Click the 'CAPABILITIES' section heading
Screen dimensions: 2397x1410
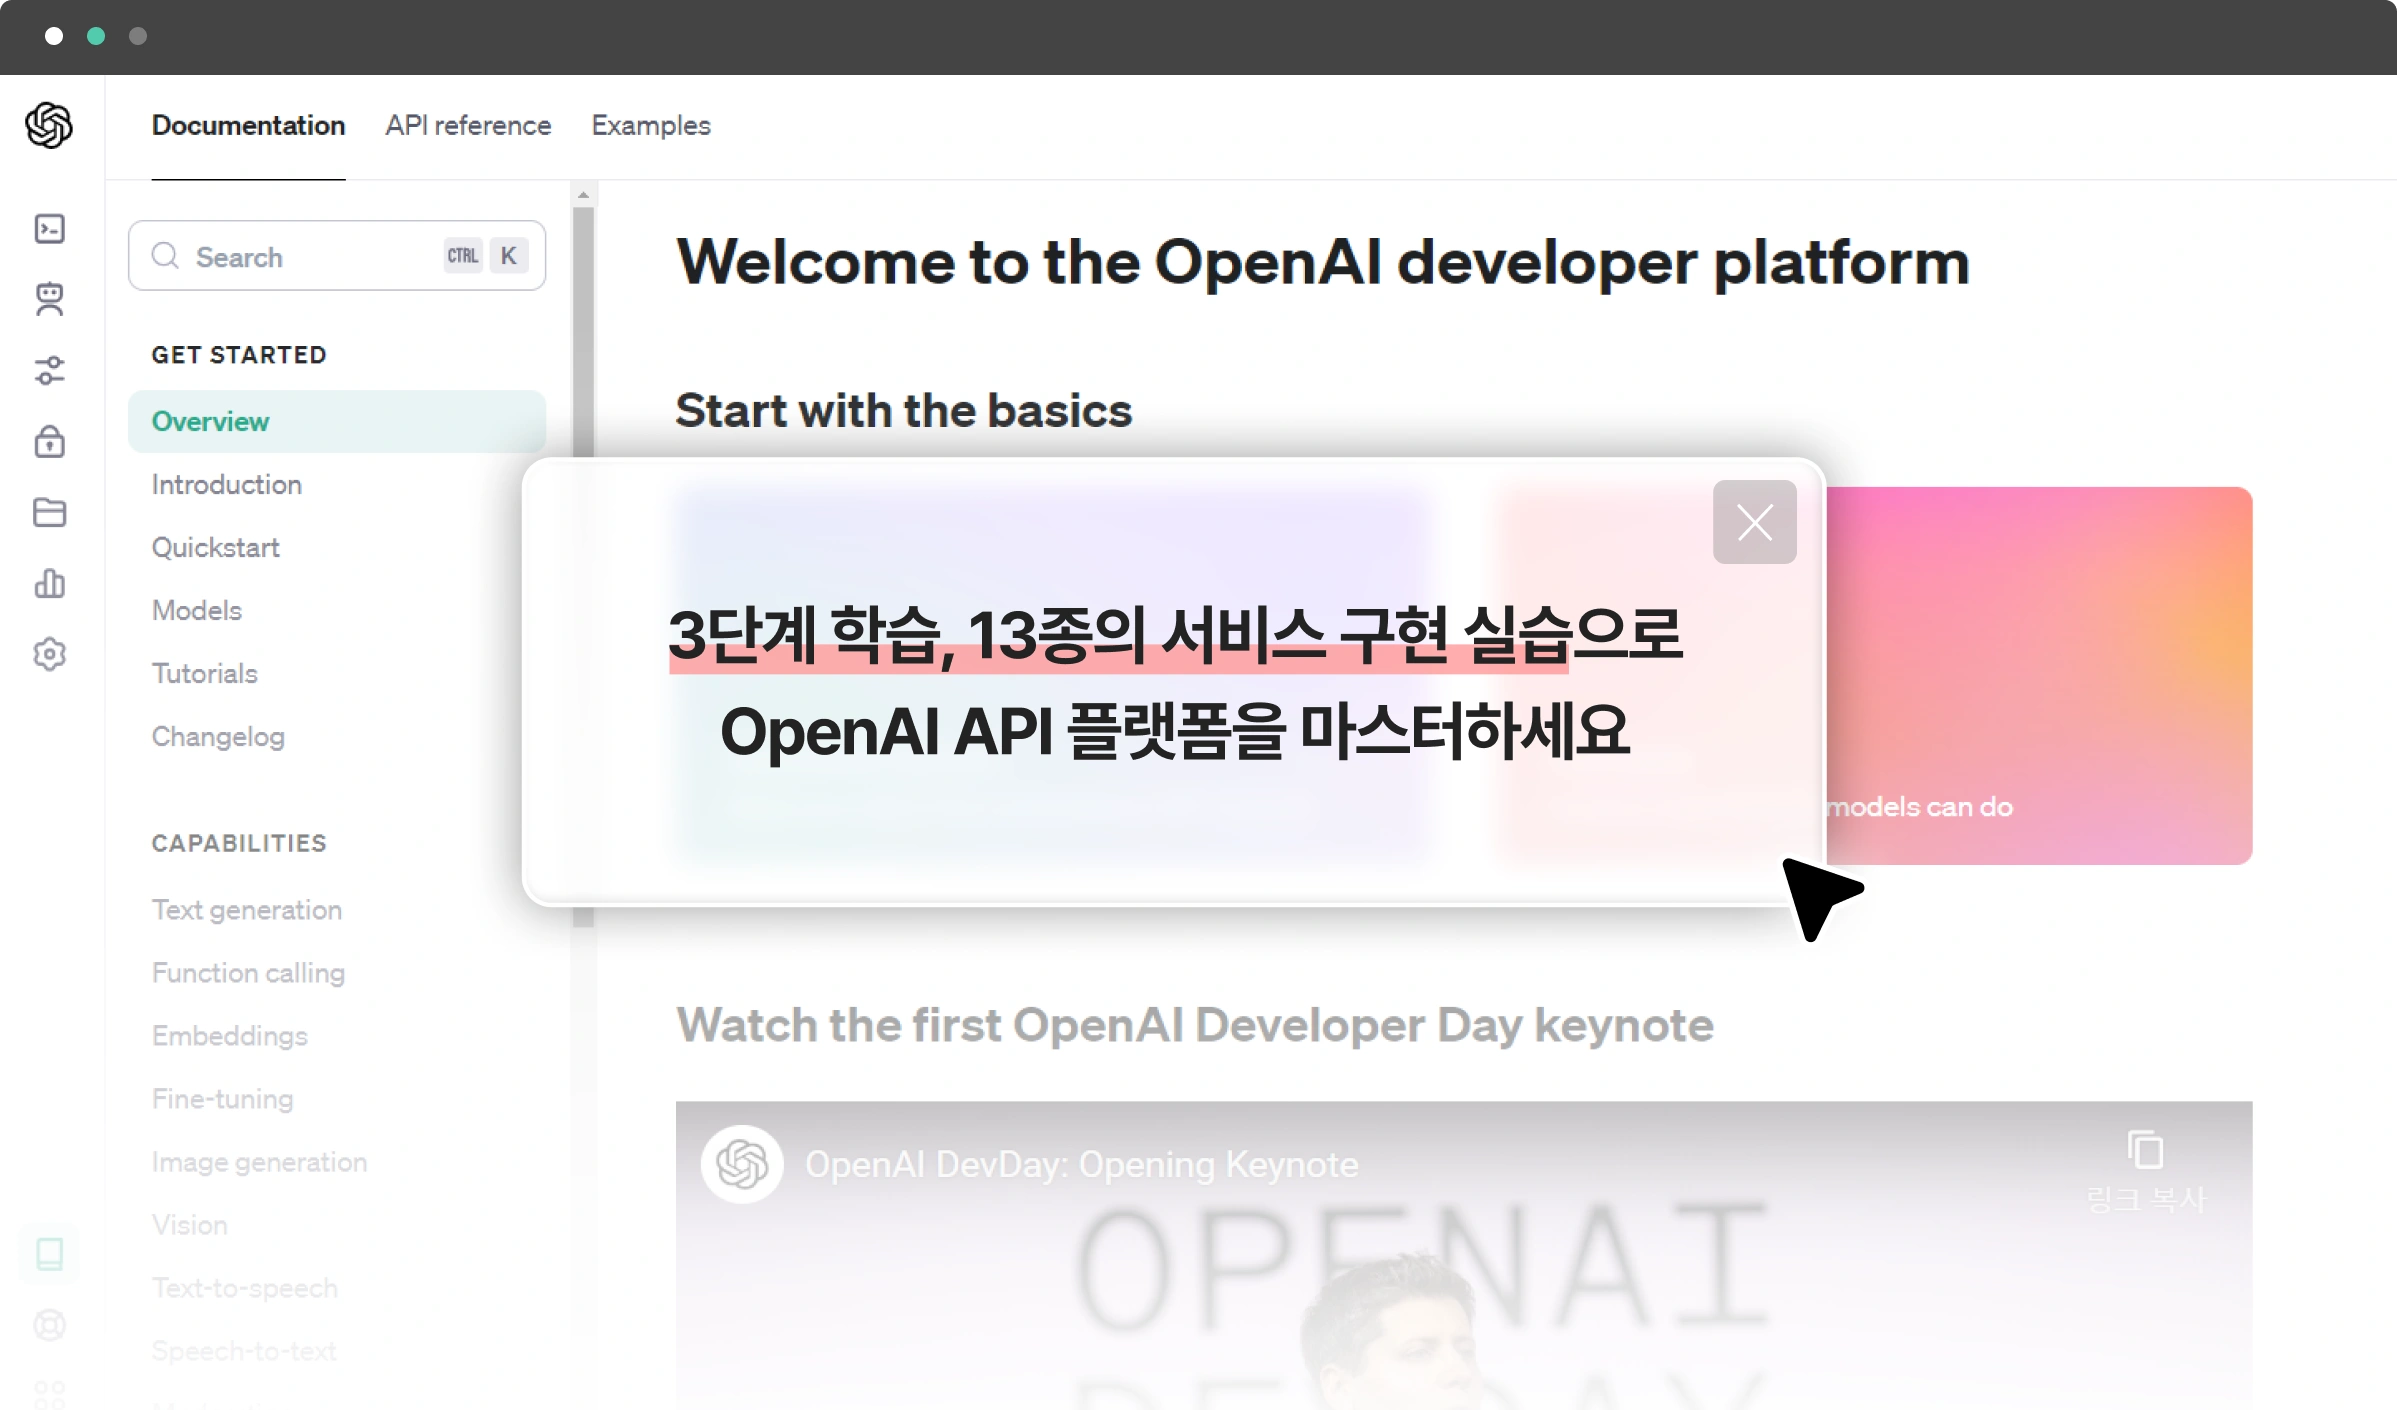[x=239, y=843]
